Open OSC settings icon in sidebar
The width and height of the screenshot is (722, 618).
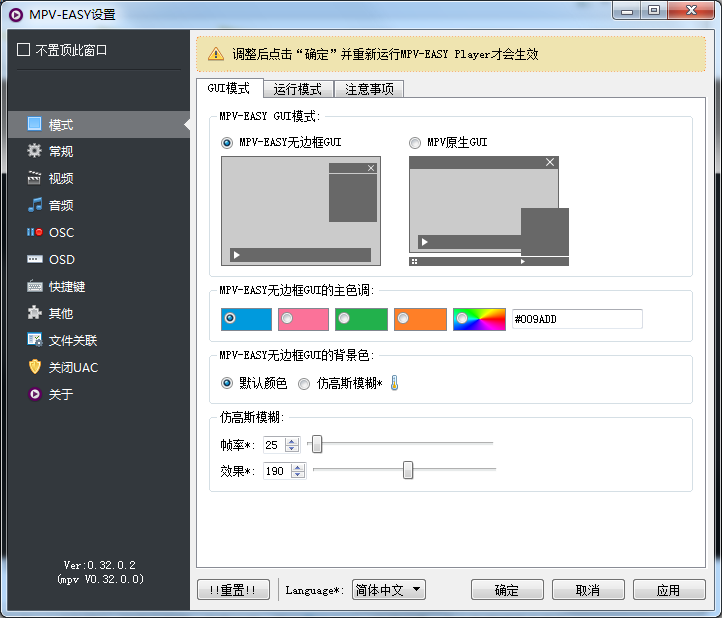35,232
